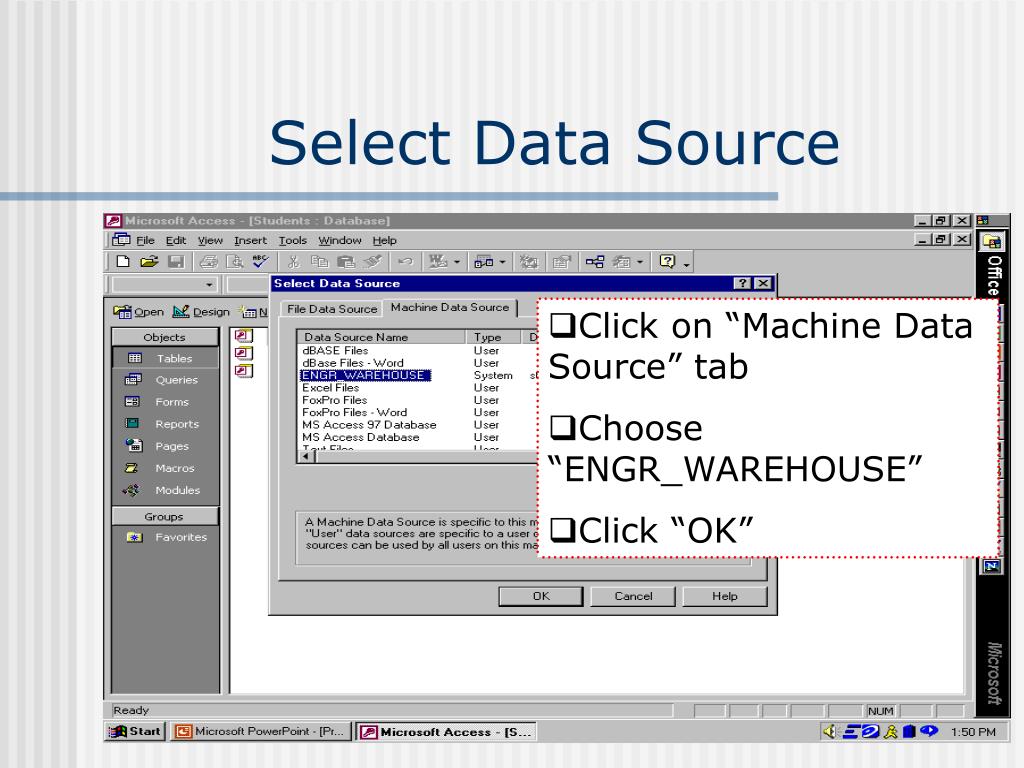This screenshot has width=1024, height=768.
Task: Select Reports in the Objects bar
Action: (165, 424)
